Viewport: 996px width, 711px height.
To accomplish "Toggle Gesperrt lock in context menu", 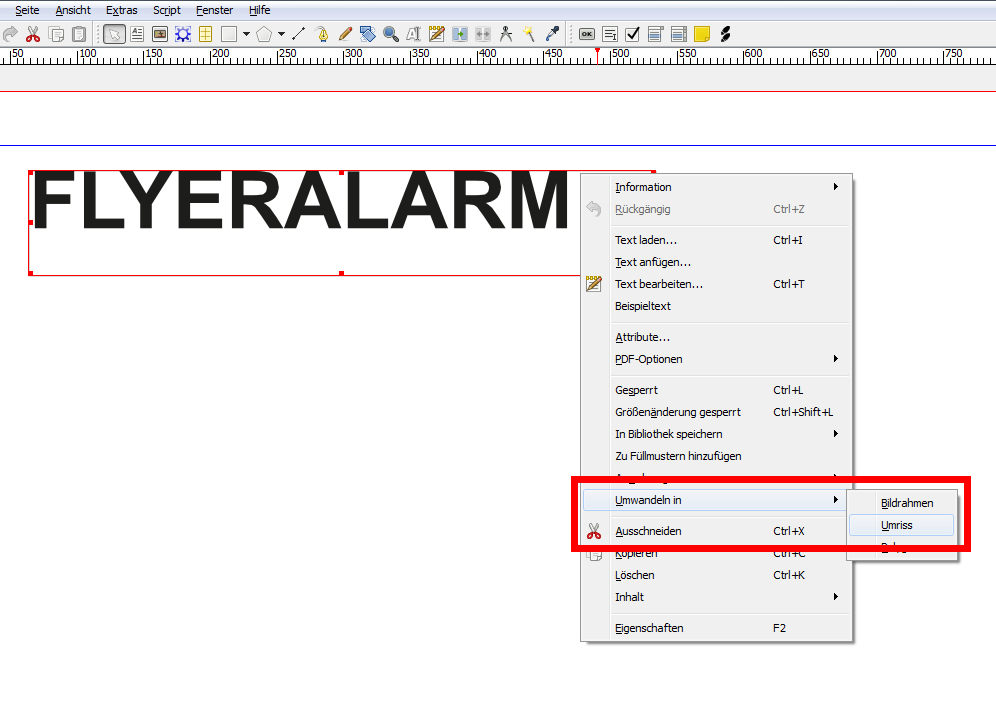I will (x=636, y=390).
